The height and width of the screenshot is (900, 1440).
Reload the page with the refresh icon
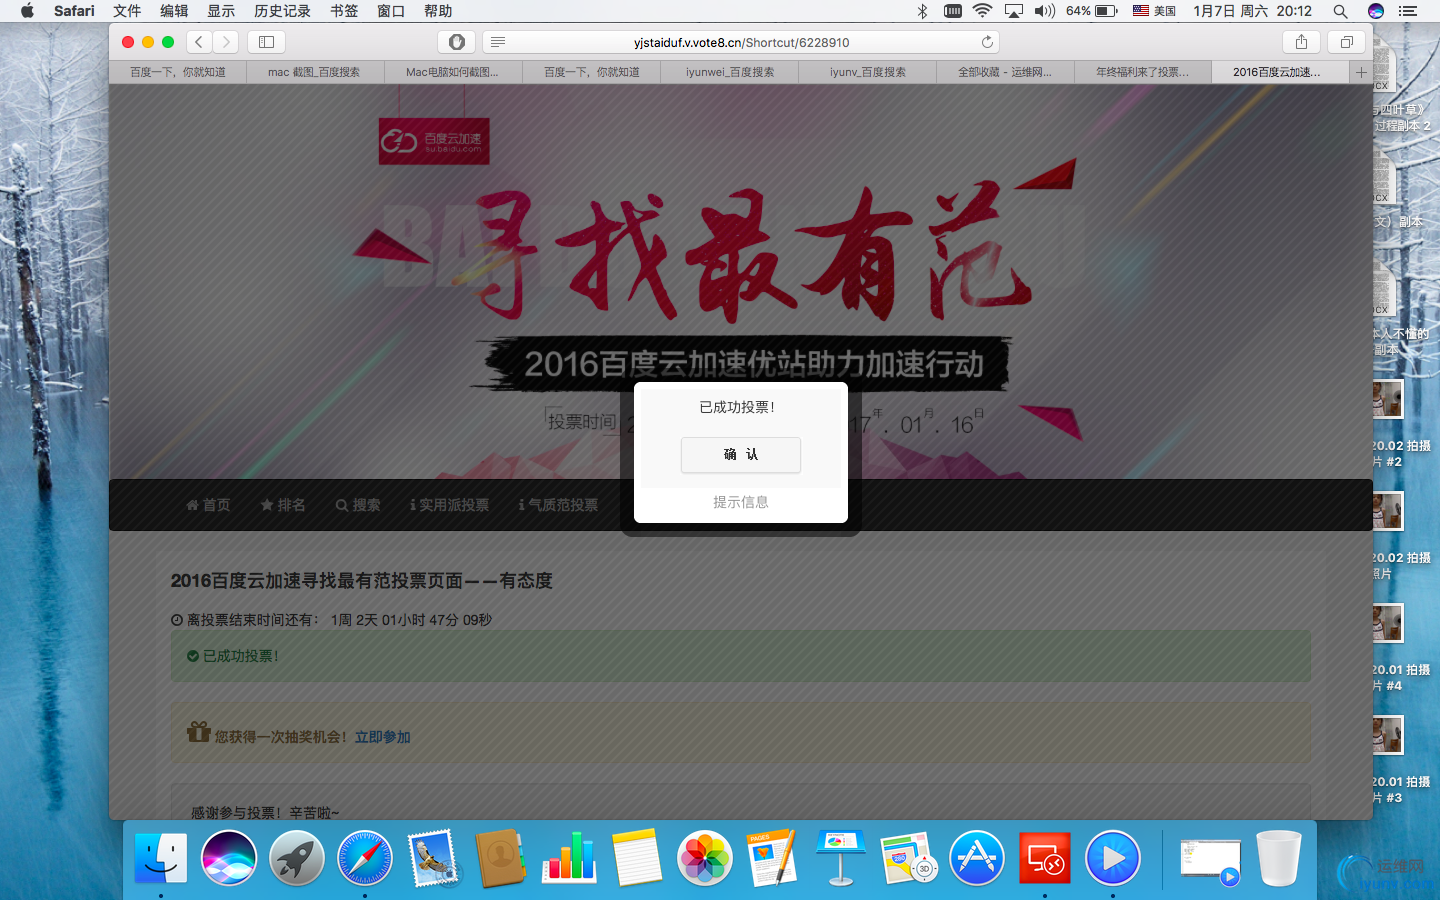[987, 42]
